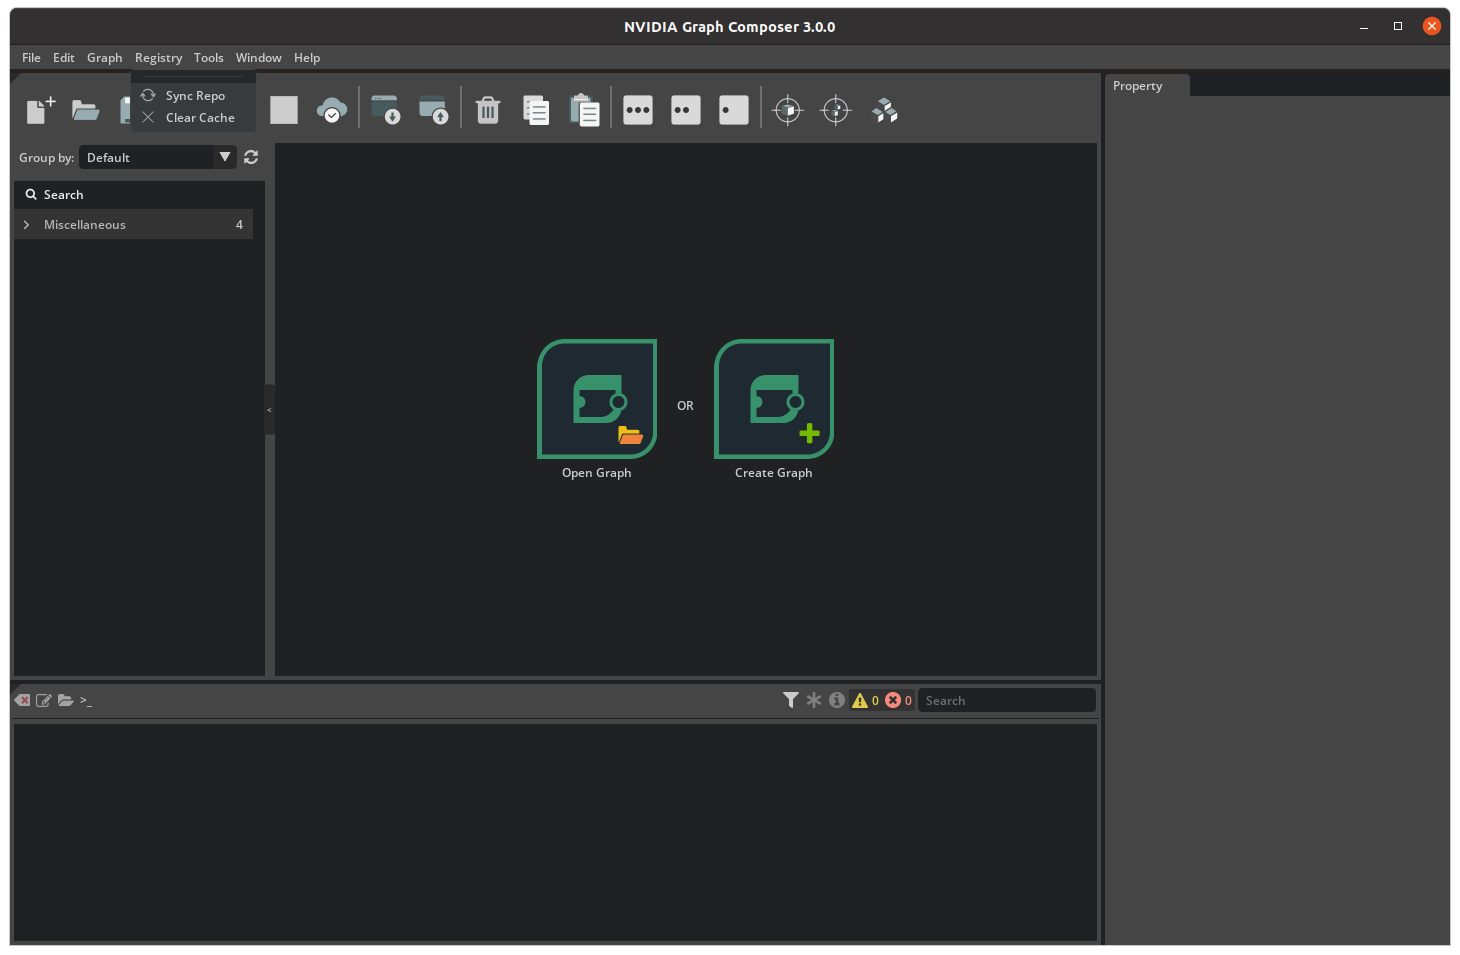1460x955 pixels.
Task: Open the Tools menu
Action: point(209,58)
